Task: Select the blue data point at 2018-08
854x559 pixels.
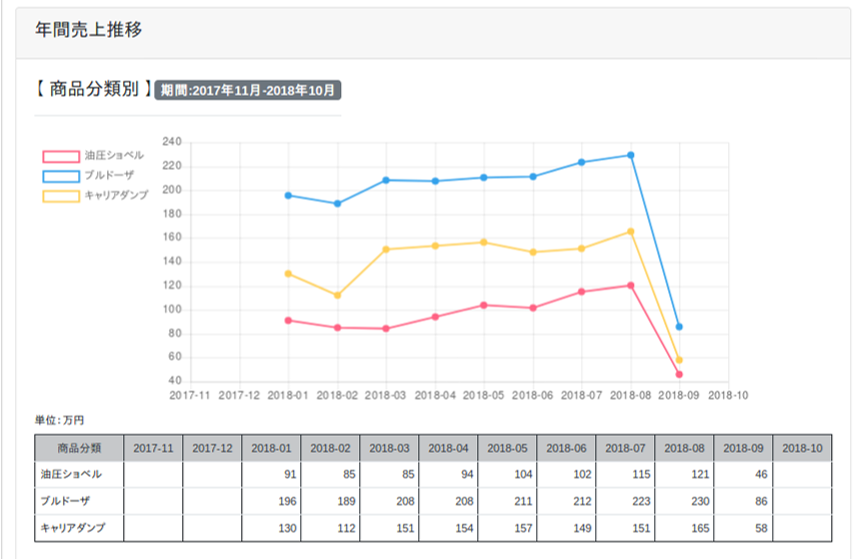Action: tap(631, 155)
